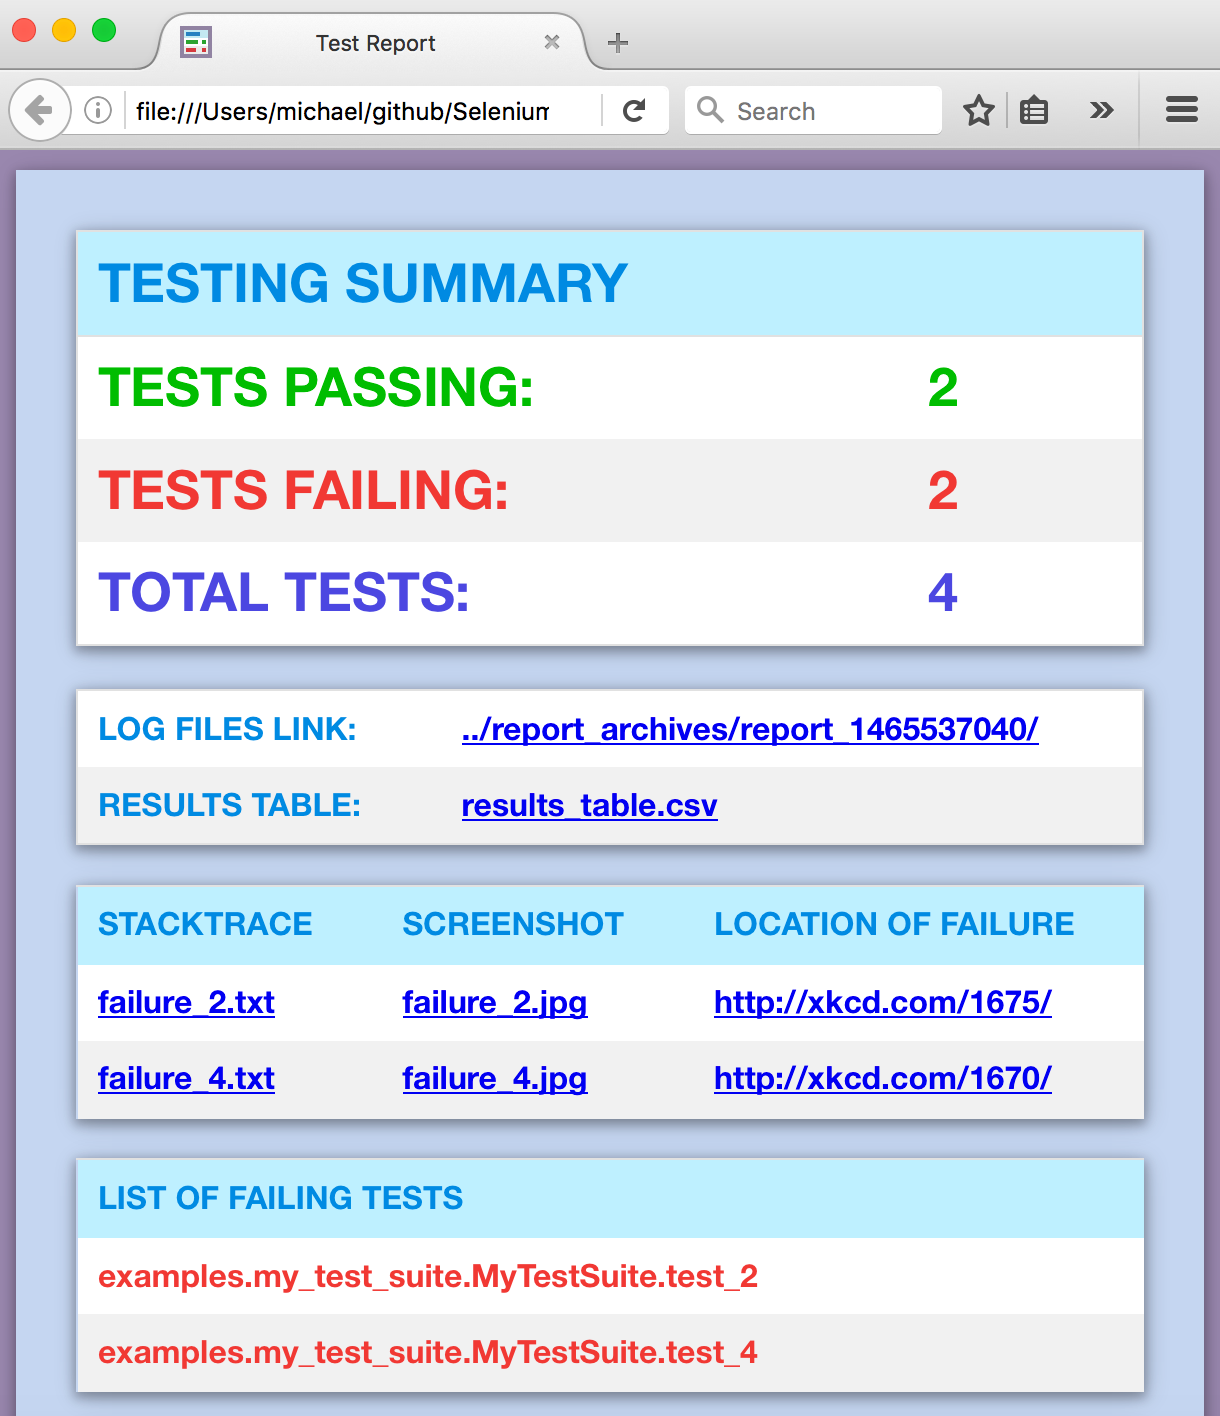Click the TESTING SUMMARY heading
Image resolution: width=1220 pixels, height=1416 pixels.
363,283
